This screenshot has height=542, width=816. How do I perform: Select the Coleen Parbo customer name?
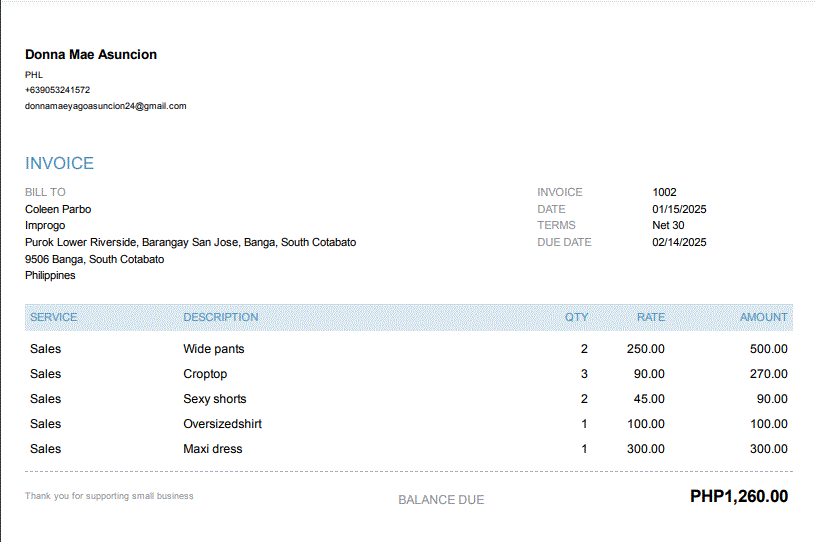tap(58, 209)
